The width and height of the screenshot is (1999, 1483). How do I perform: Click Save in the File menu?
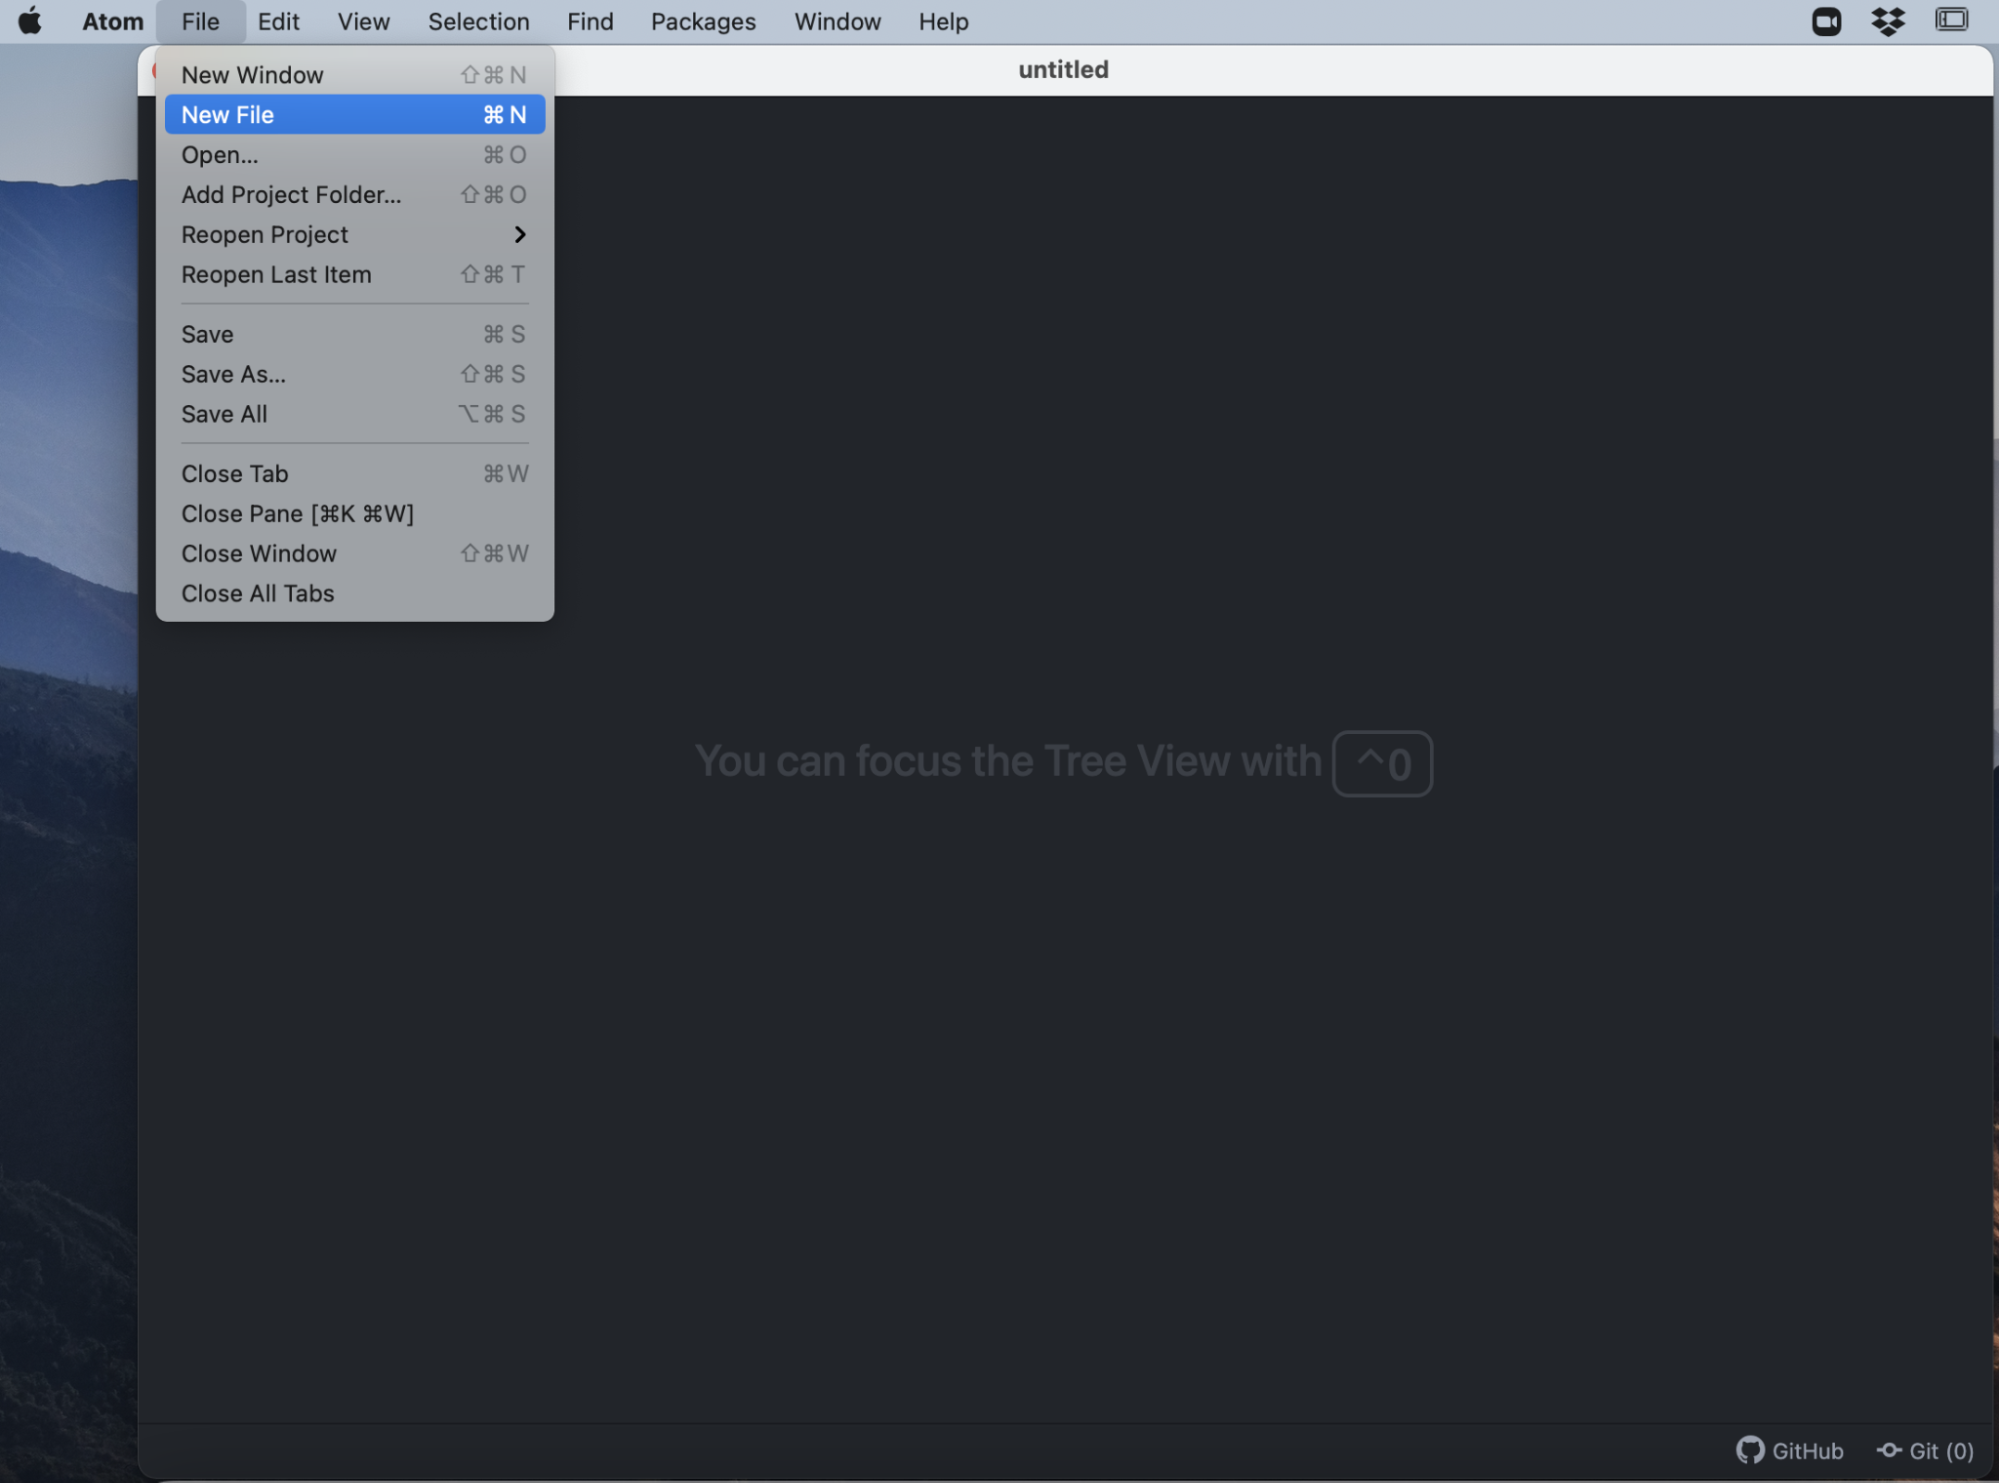(x=354, y=335)
